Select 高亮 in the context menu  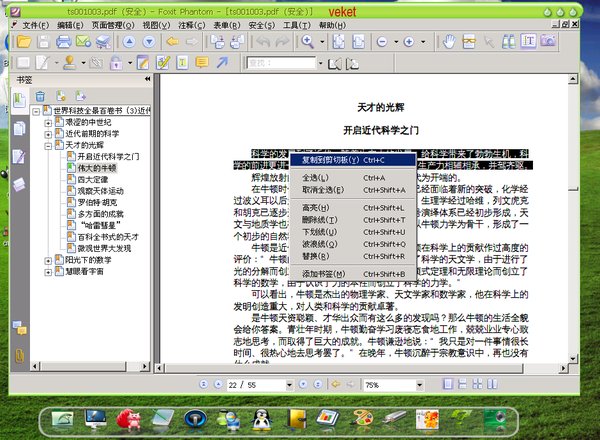tap(316, 207)
